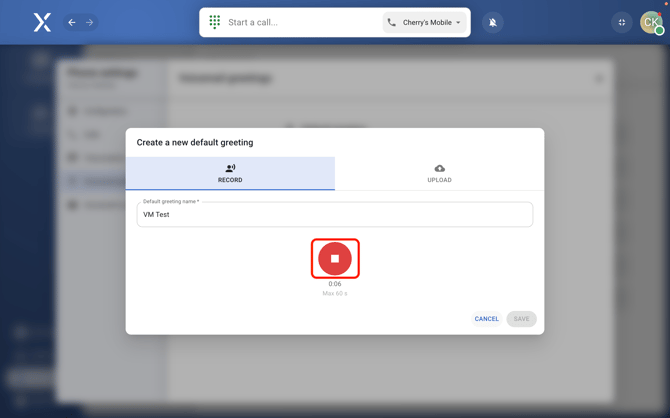This screenshot has width=670, height=418.
Task: Cancel the new greeting dialog
Action: point(487,319)
